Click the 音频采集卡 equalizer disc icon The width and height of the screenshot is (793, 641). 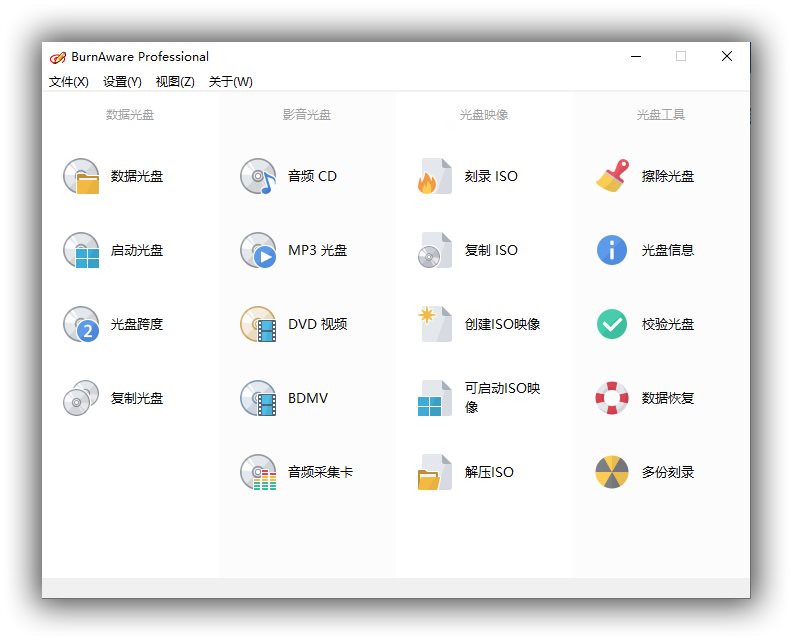[258, 472]
